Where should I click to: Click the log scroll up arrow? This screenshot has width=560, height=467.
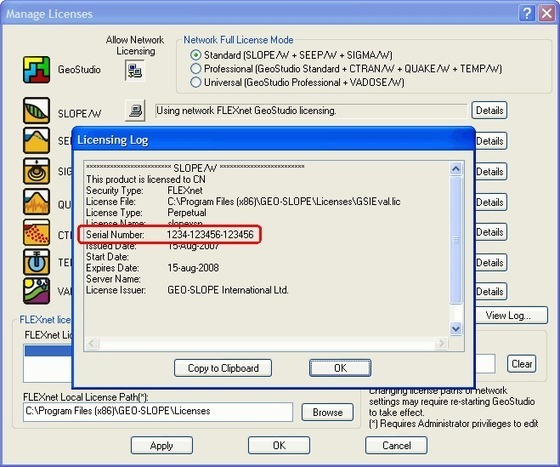pyautogui.click(x=456, y=169)
